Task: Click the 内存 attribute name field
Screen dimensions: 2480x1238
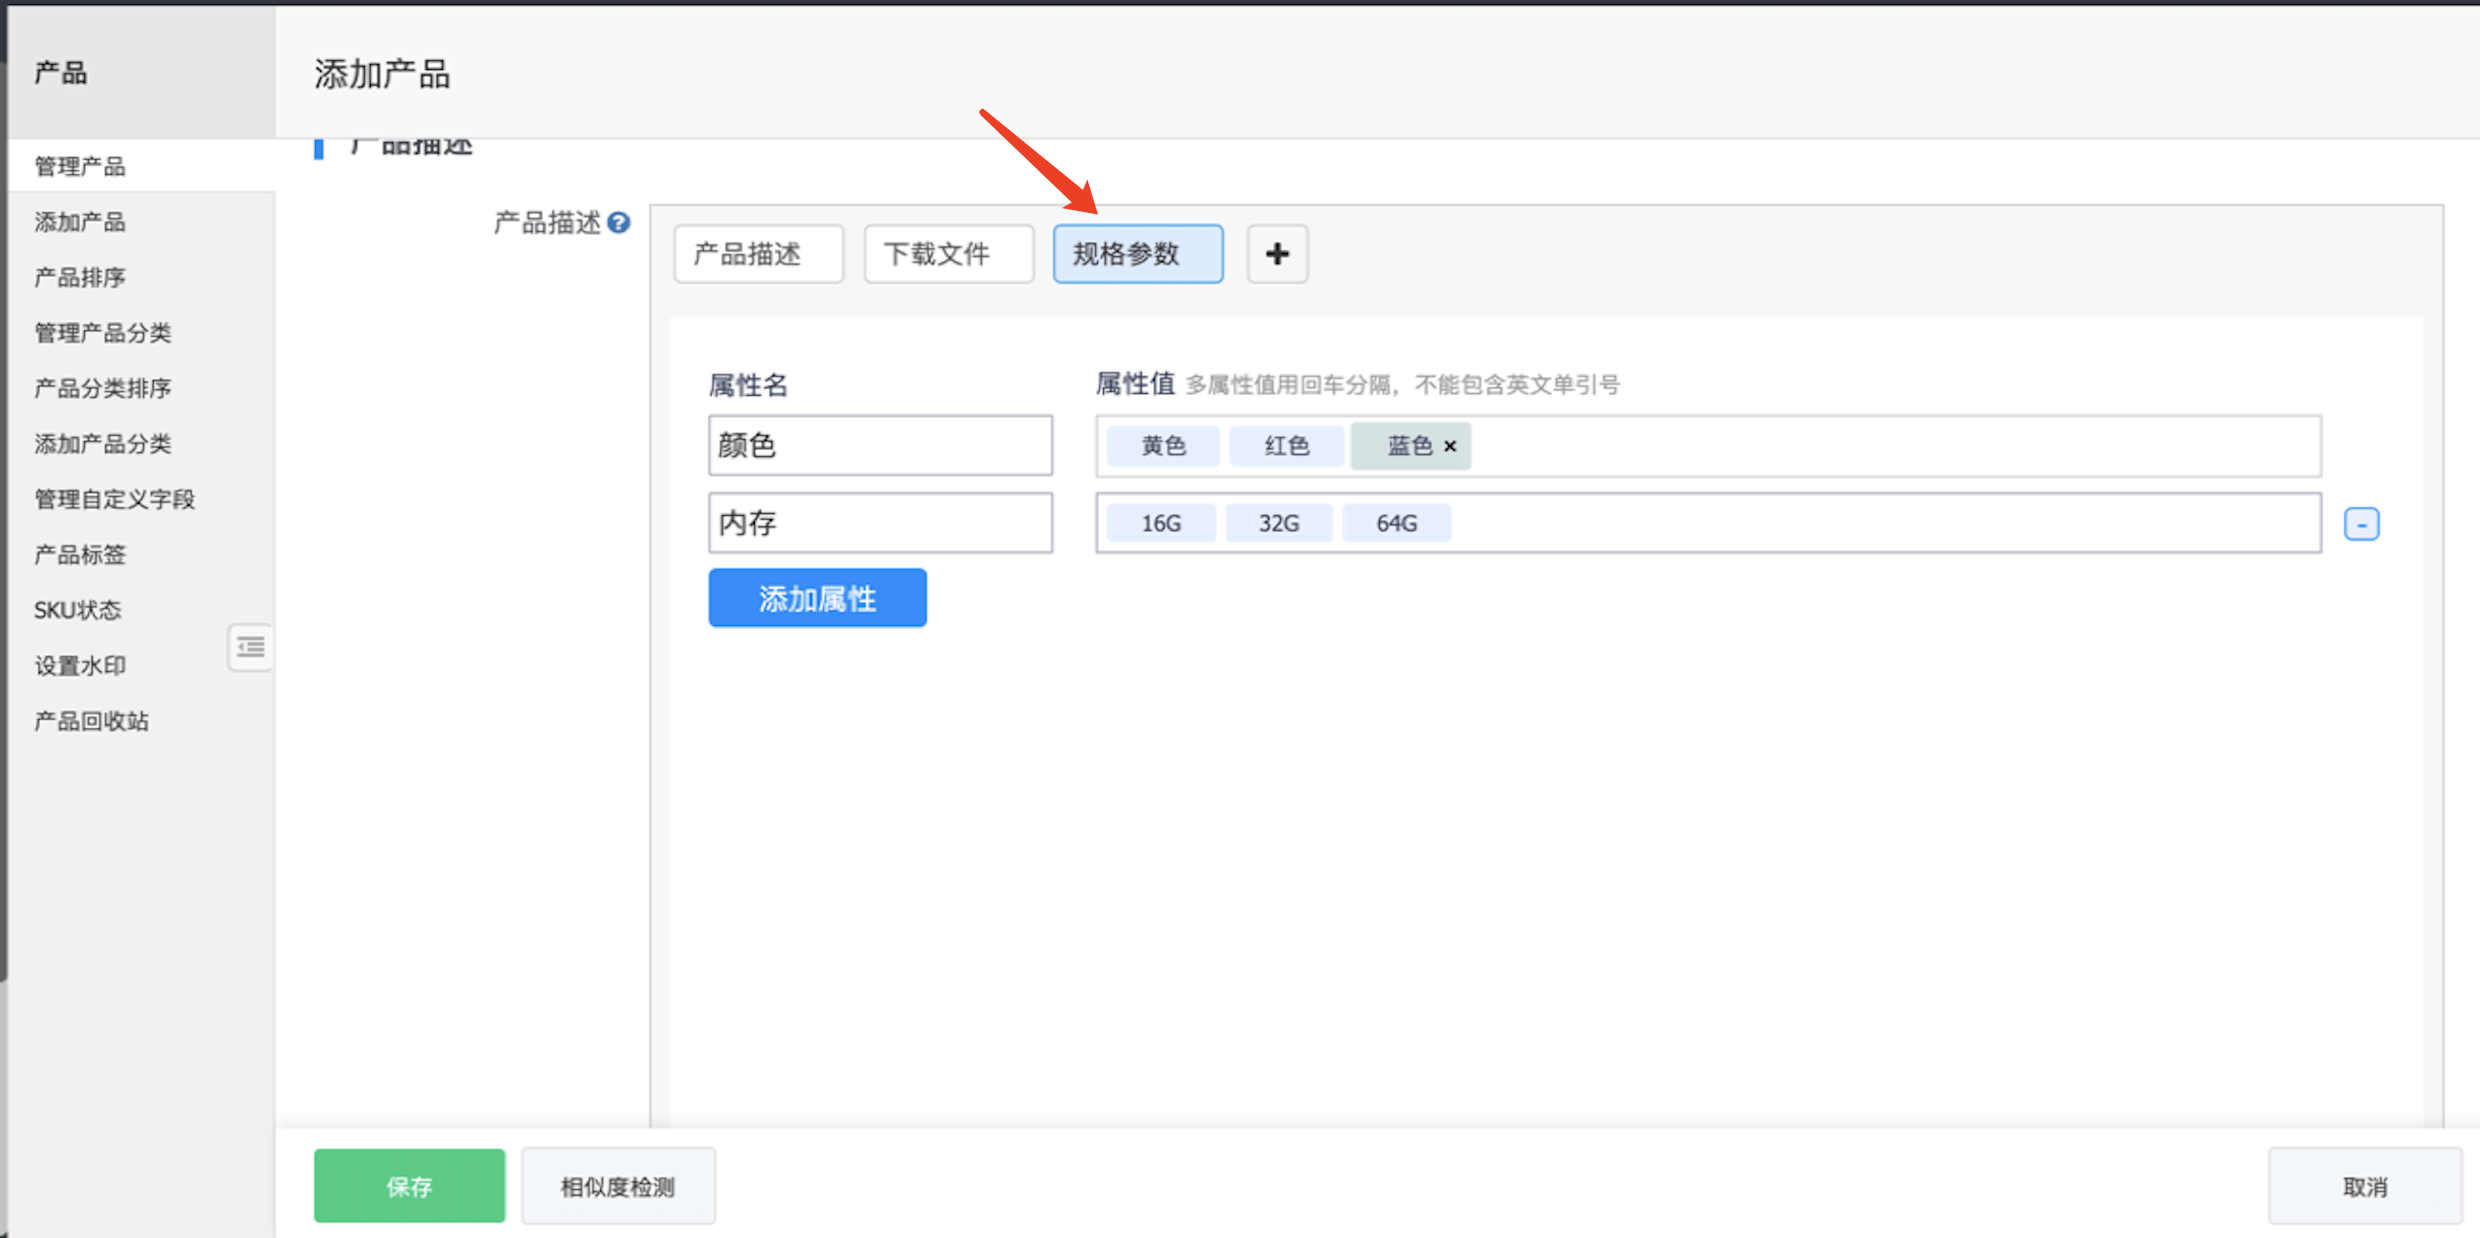Action: (880, 523)
